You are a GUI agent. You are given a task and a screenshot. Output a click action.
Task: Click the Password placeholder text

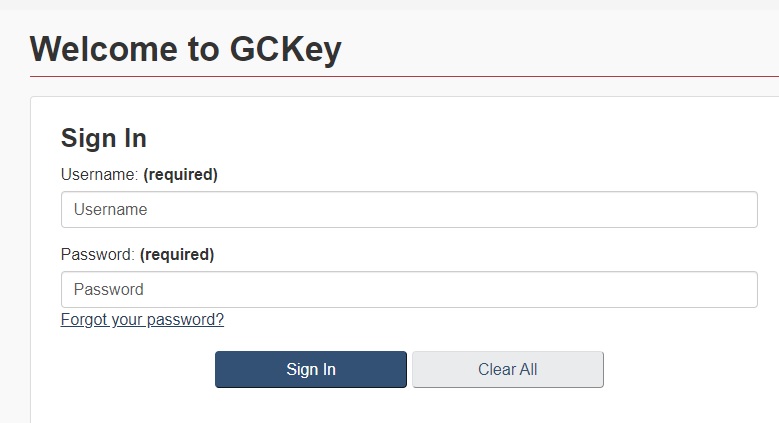tap(108, 289)
